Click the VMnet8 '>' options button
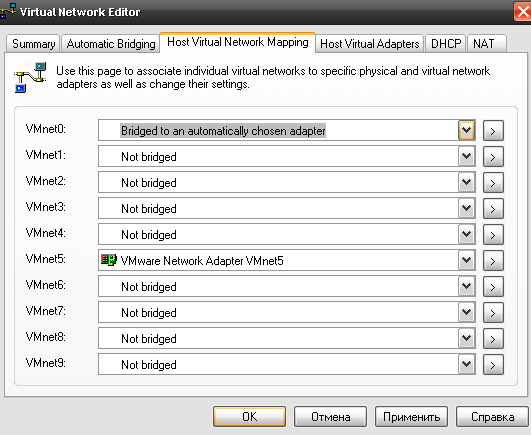The height and width of the screenshot is (435, 531). [x=493, y=339]
